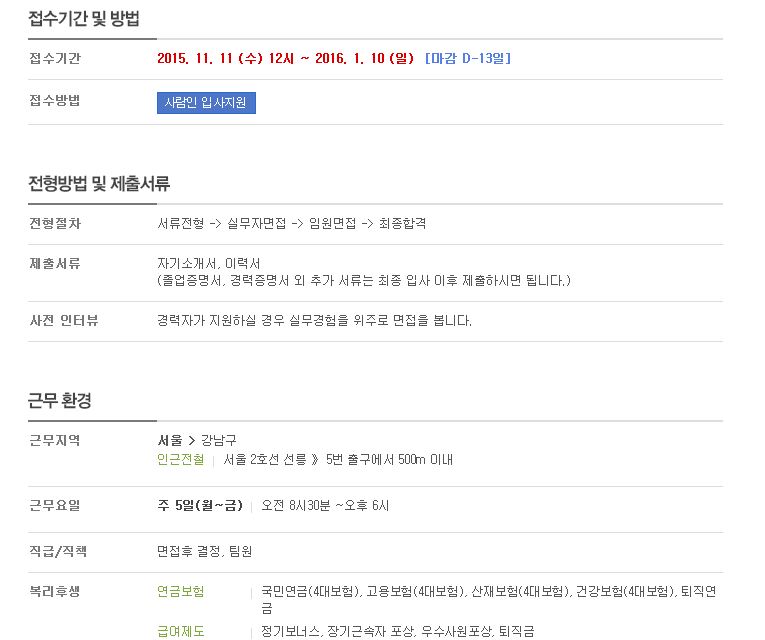Click the 서류전형 hiring process step text
Image resolution: width=765 pixels, height=640 pixels.
[x=181, y=223]
